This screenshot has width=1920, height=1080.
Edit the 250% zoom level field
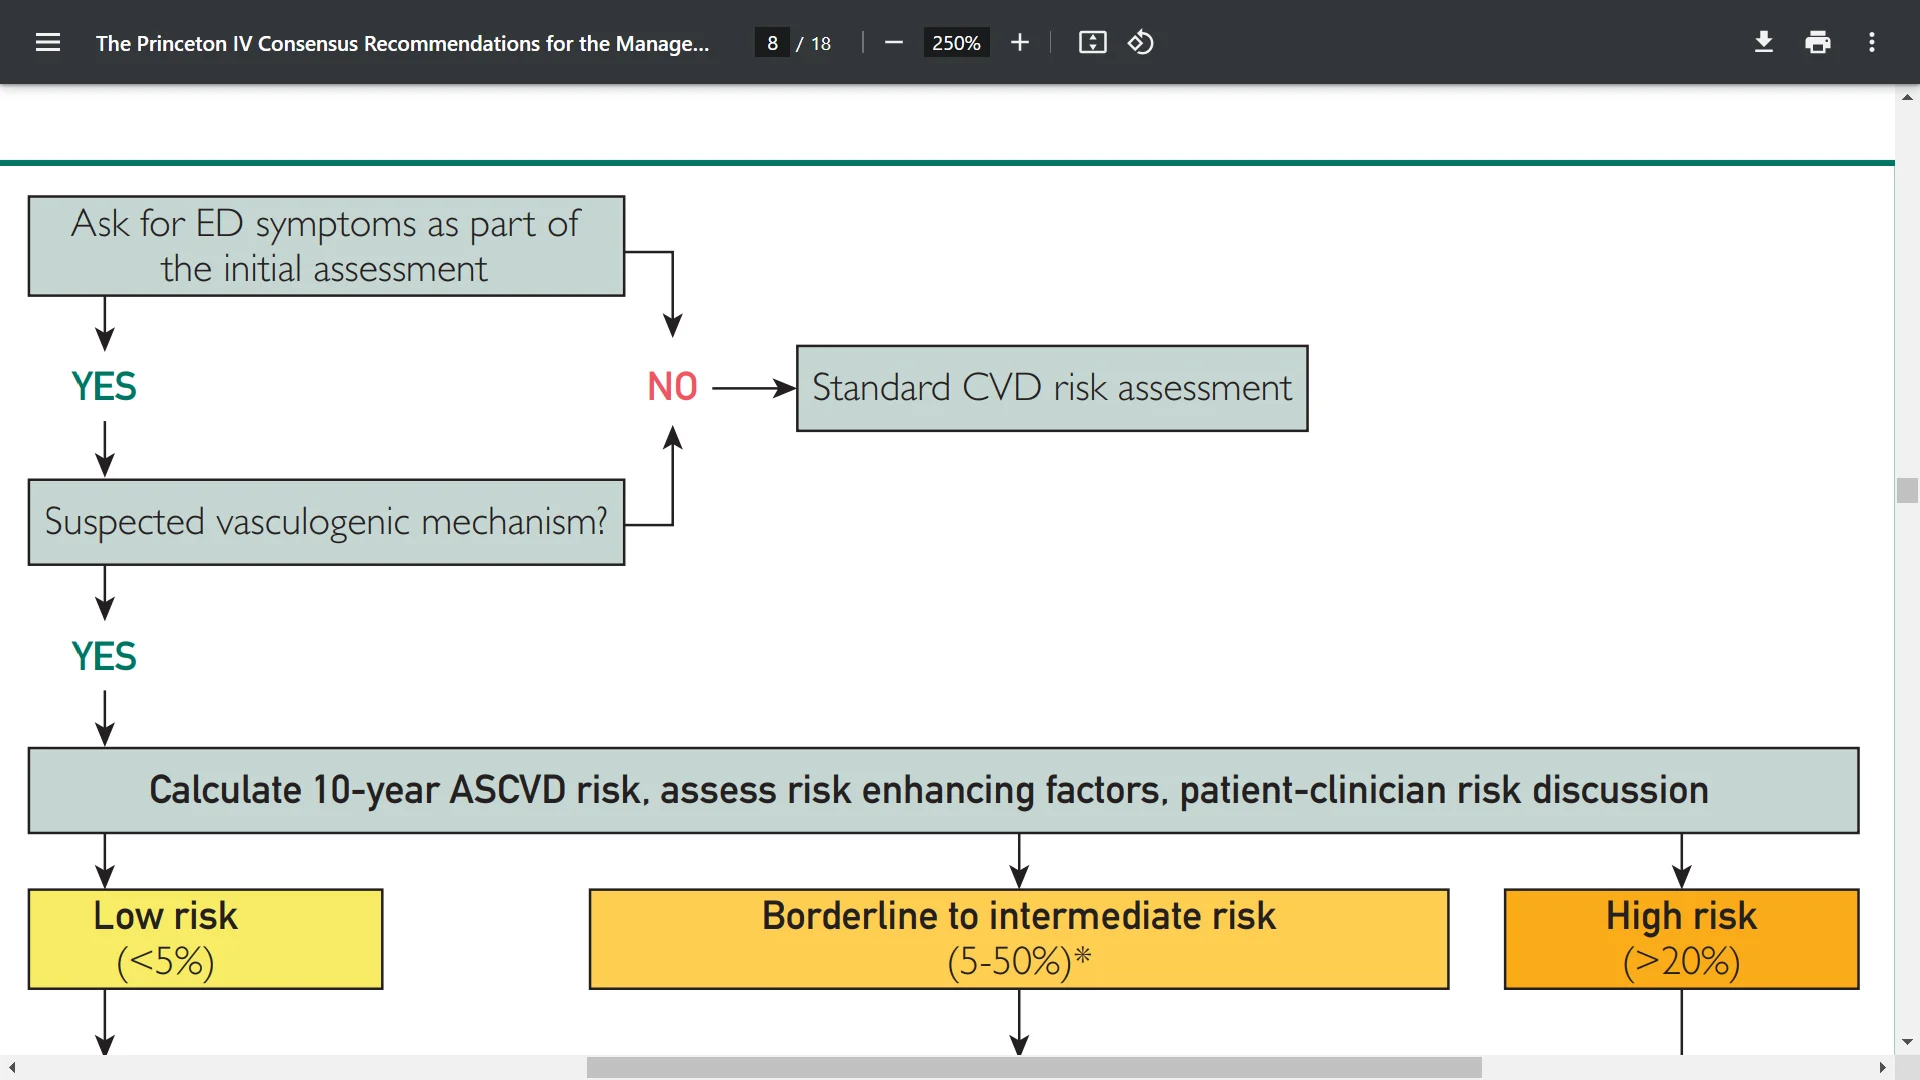coord(956,43)
